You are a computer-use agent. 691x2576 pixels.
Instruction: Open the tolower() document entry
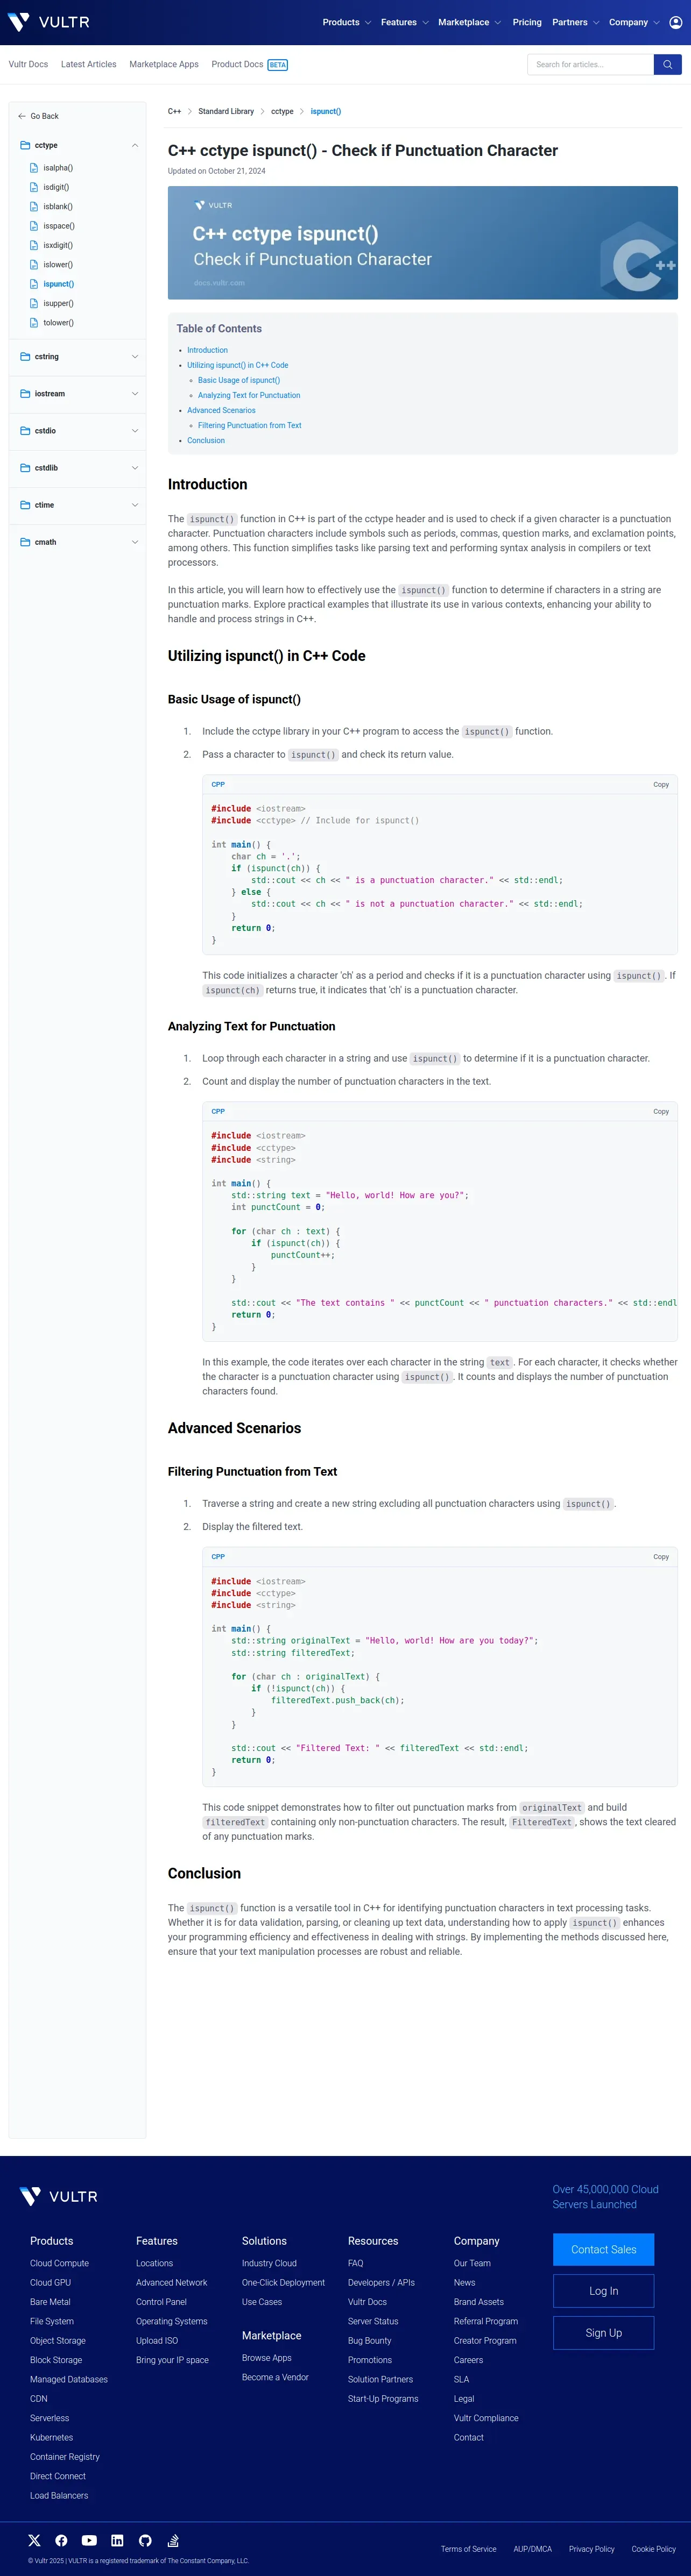pyautogui.click(x=58, y=323)
